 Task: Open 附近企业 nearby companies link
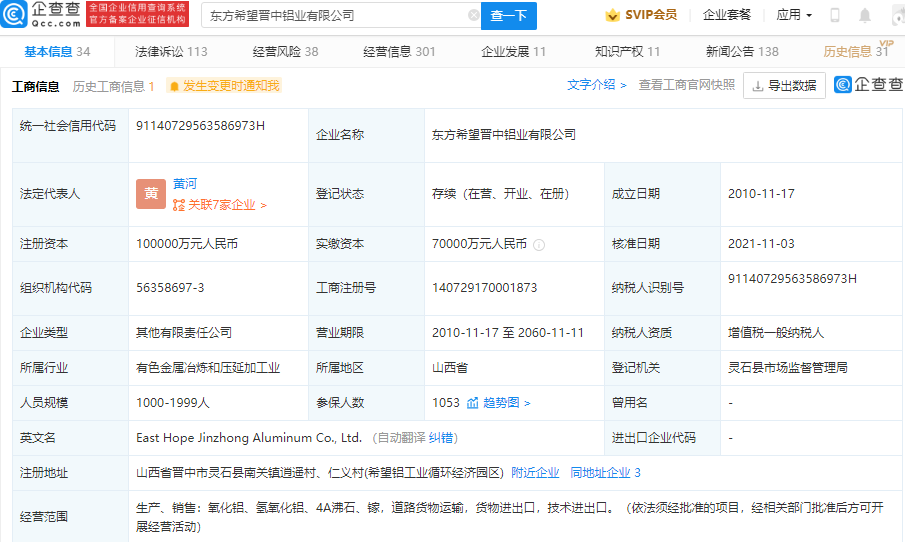pyautogui.click(x=535, y=473)
